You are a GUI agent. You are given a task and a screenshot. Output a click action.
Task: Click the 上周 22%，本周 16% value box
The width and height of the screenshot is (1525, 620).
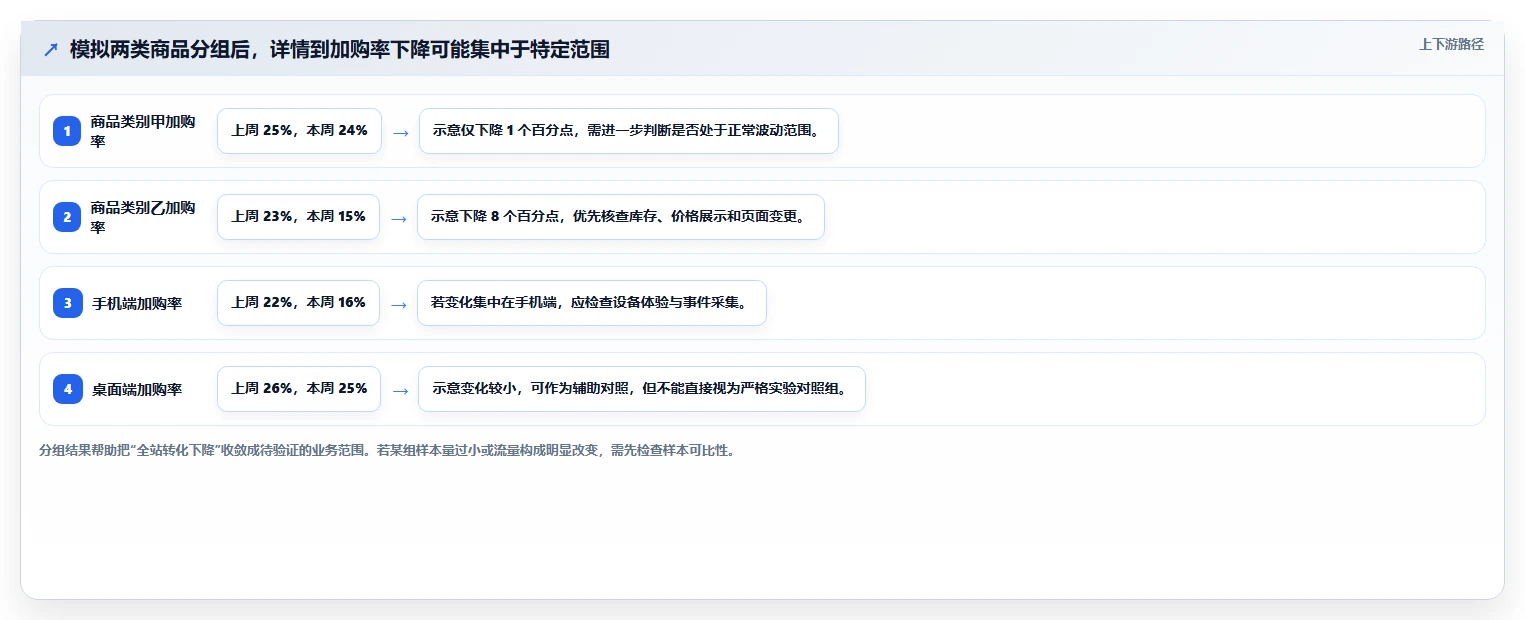(298, 303)
